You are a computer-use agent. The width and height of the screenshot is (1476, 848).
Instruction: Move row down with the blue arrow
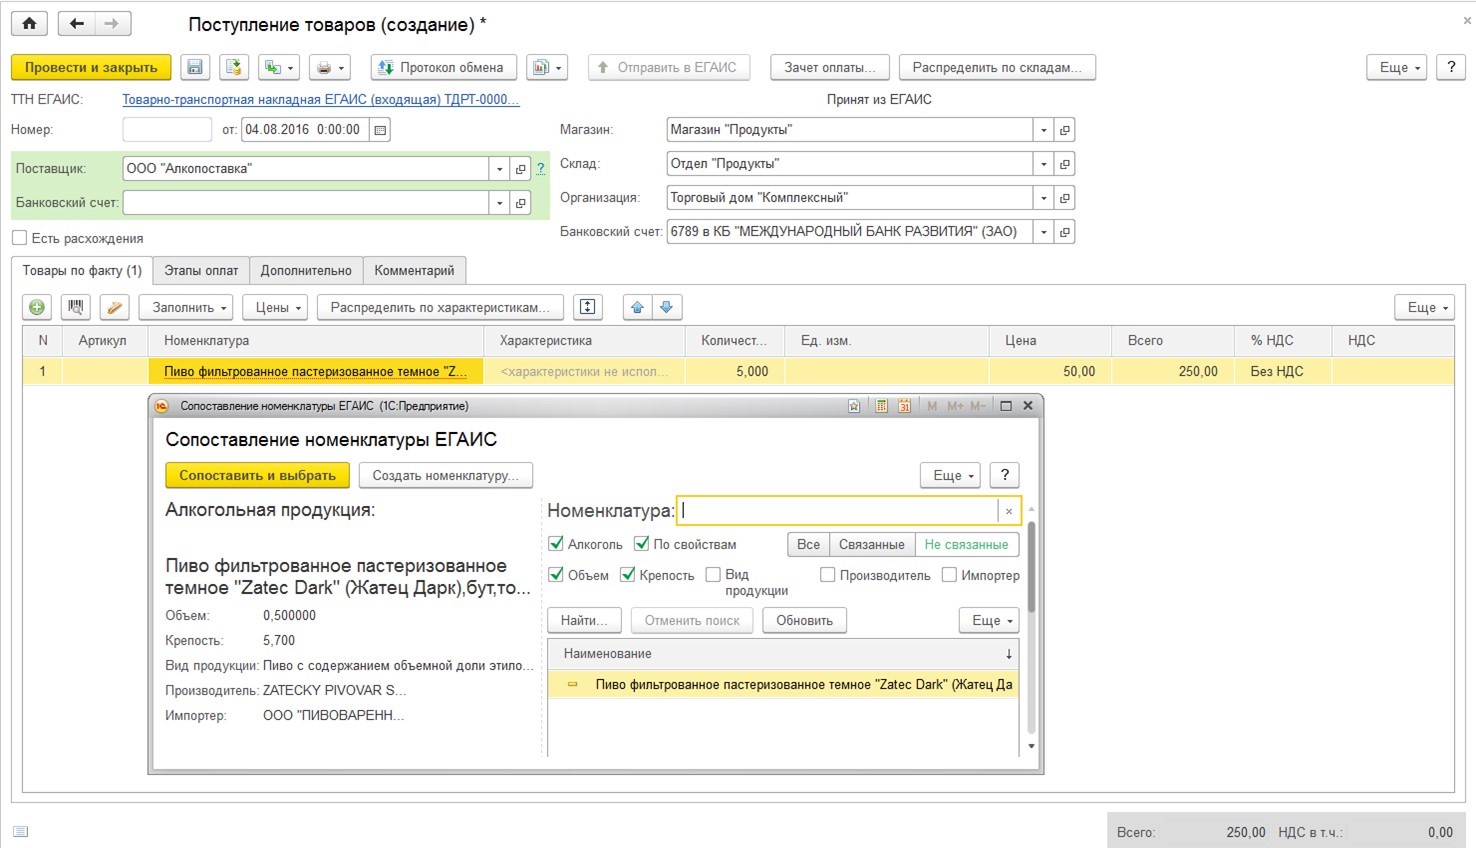(666, 307)
